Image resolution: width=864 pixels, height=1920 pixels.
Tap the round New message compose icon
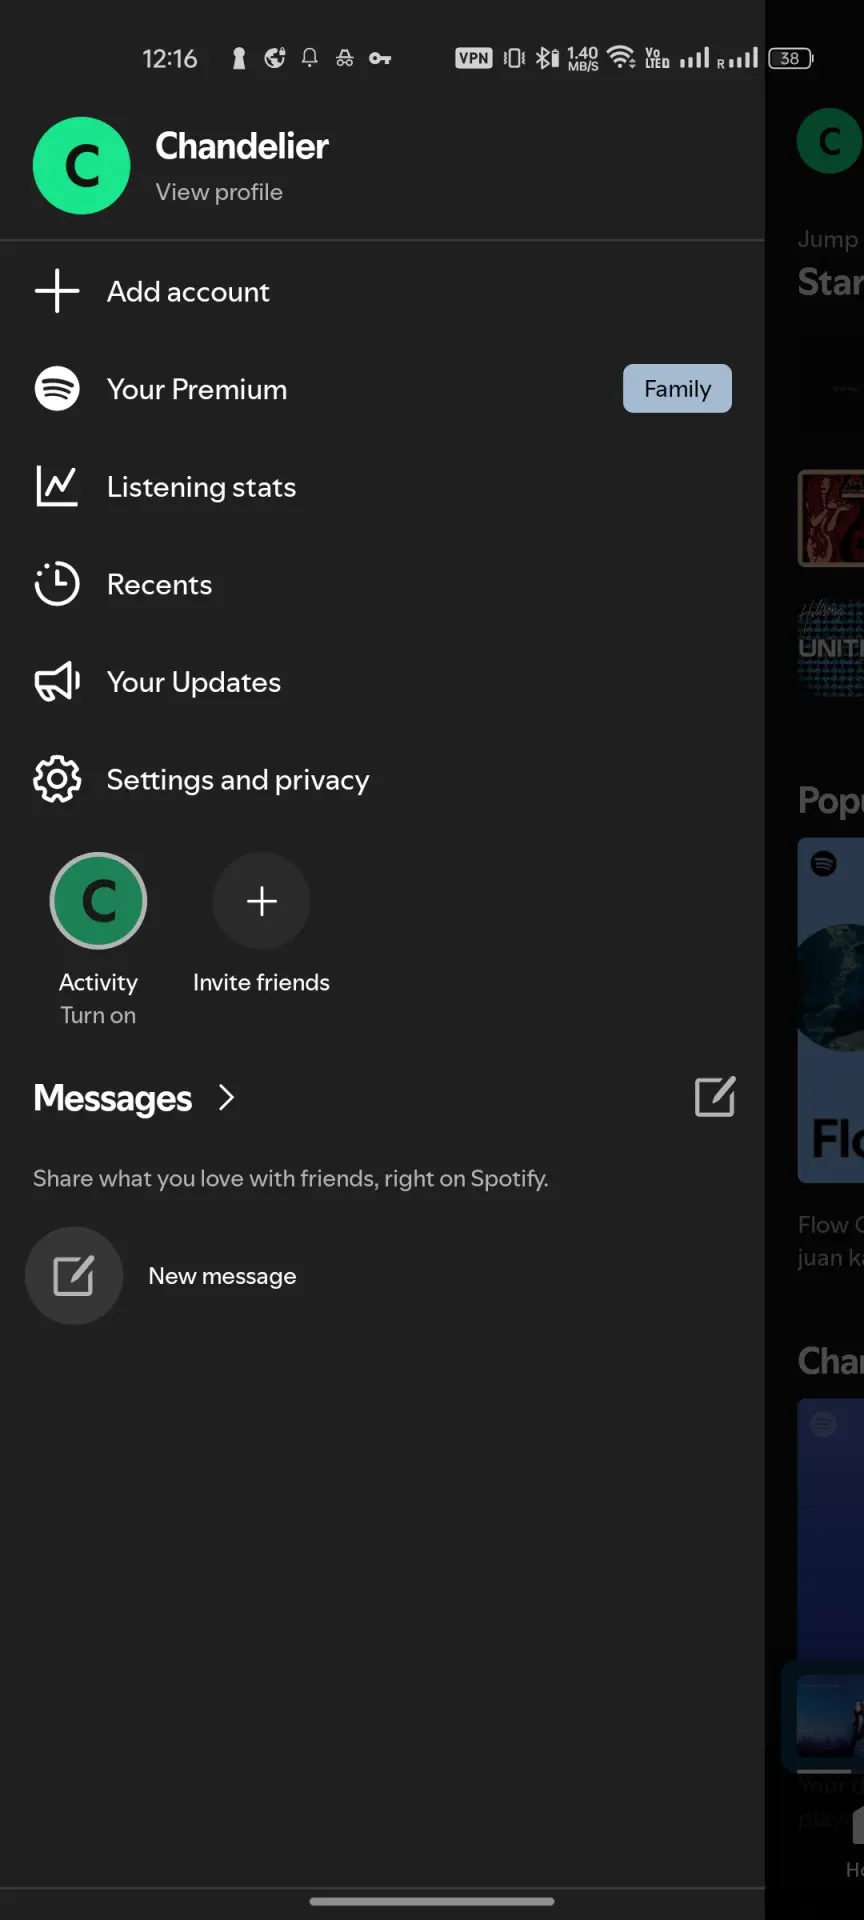click(x=74, y=1276)
